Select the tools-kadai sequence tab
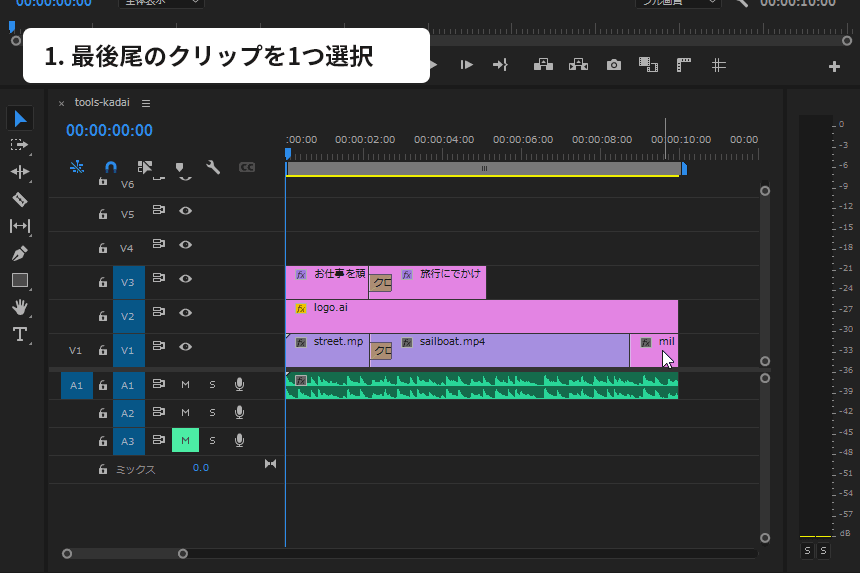The height and width of the screenshot is (573, 860). point(102,102)
